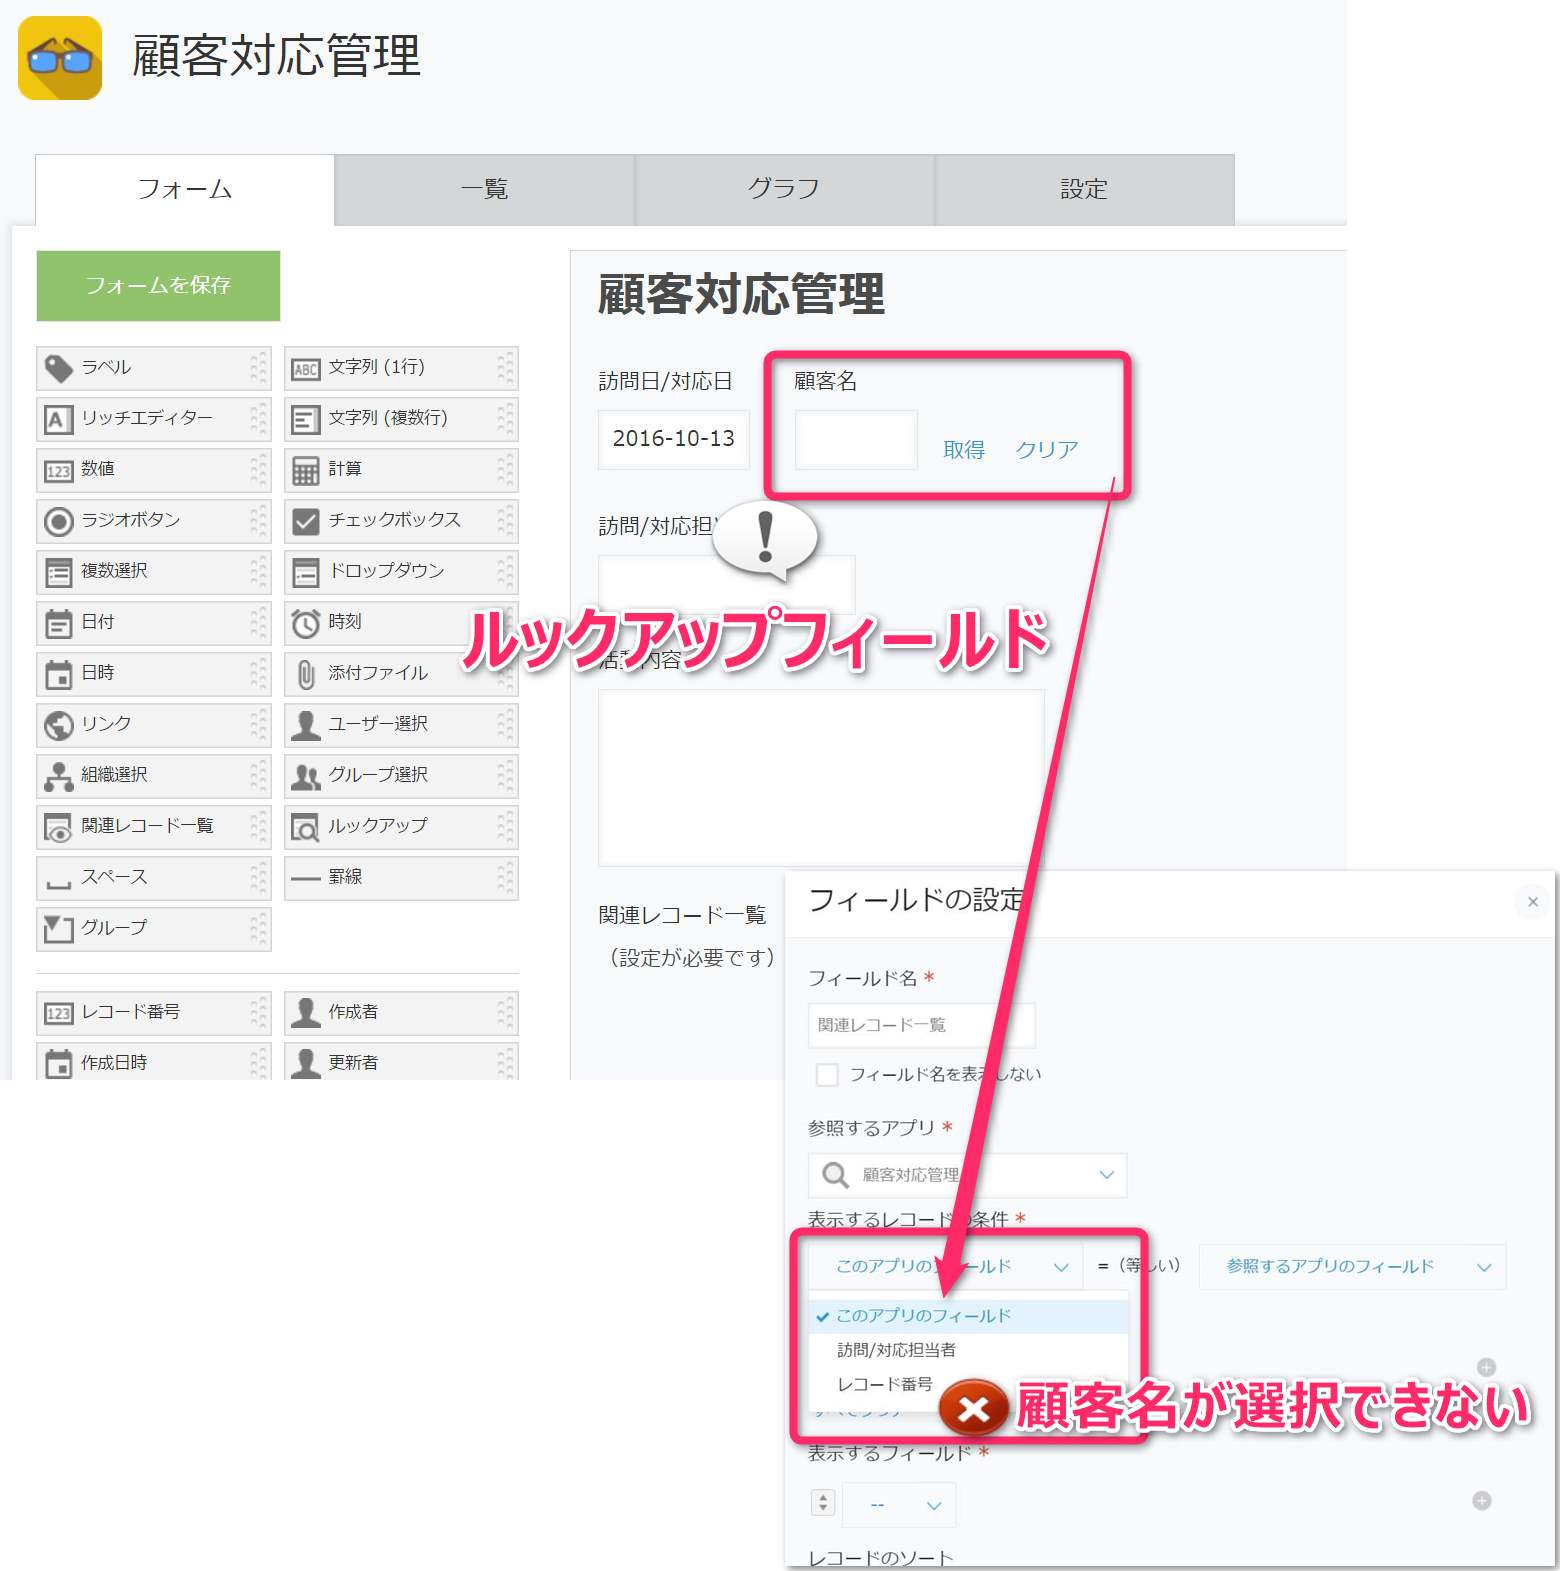Click the 時刻 clock icon
The image size is (1560, 1571).
coord(306,623)
